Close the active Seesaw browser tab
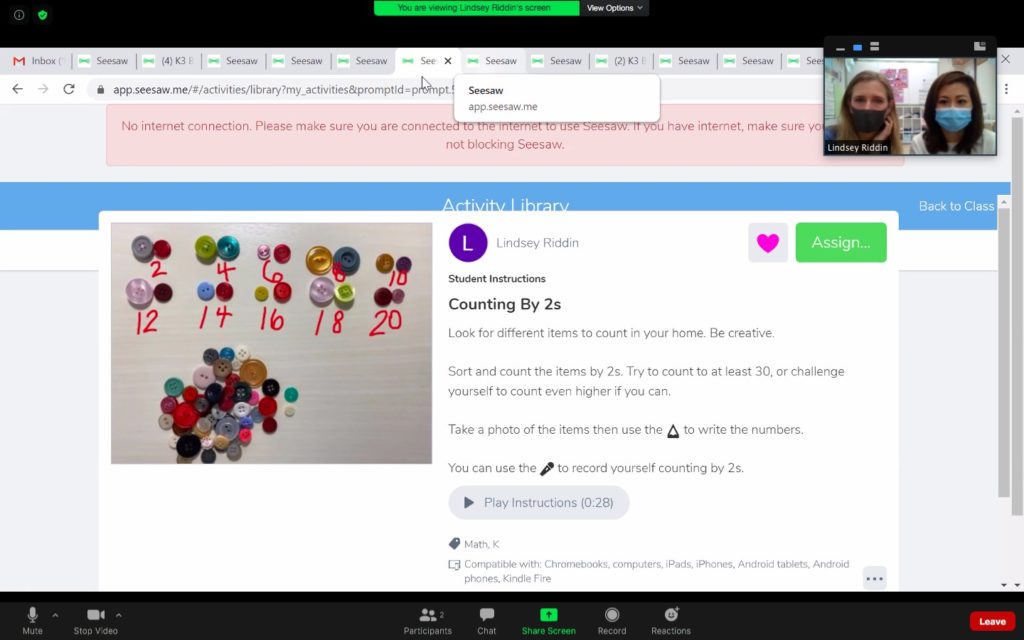Viewport: 1024px width, 640px height. tap(448, 61)
